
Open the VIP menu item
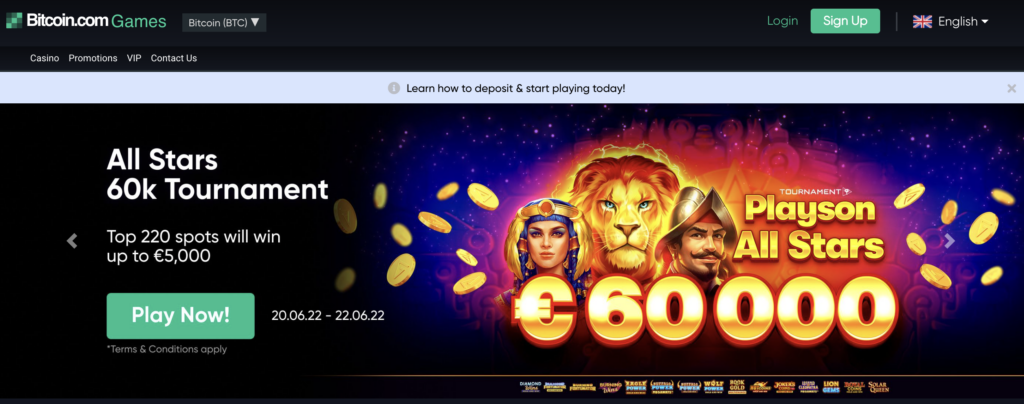(134, 58)
